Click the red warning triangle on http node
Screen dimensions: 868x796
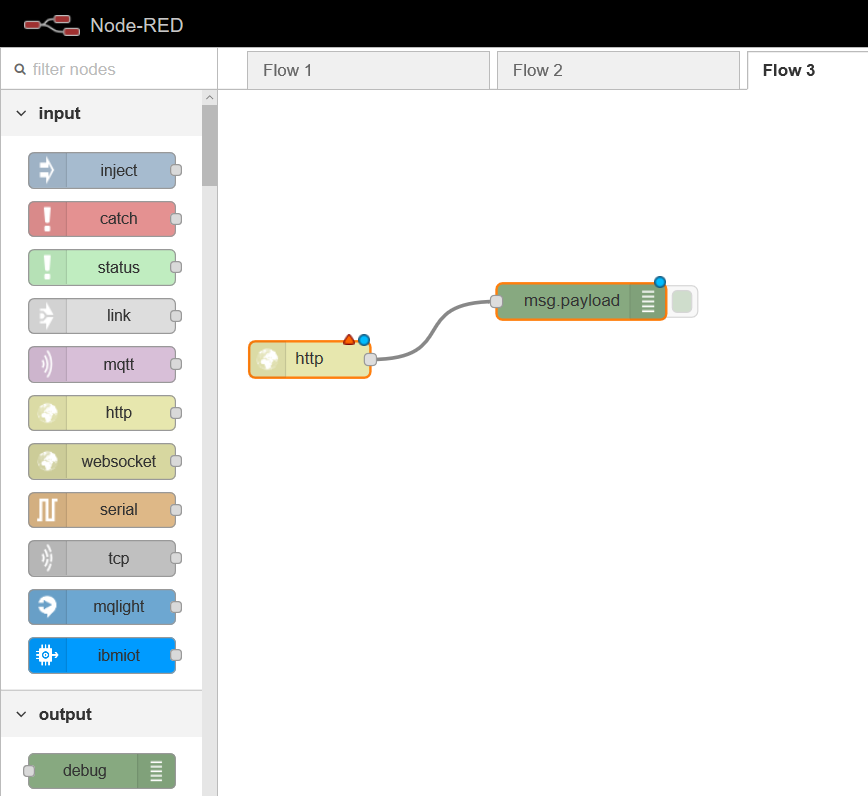tap(349, 339)
